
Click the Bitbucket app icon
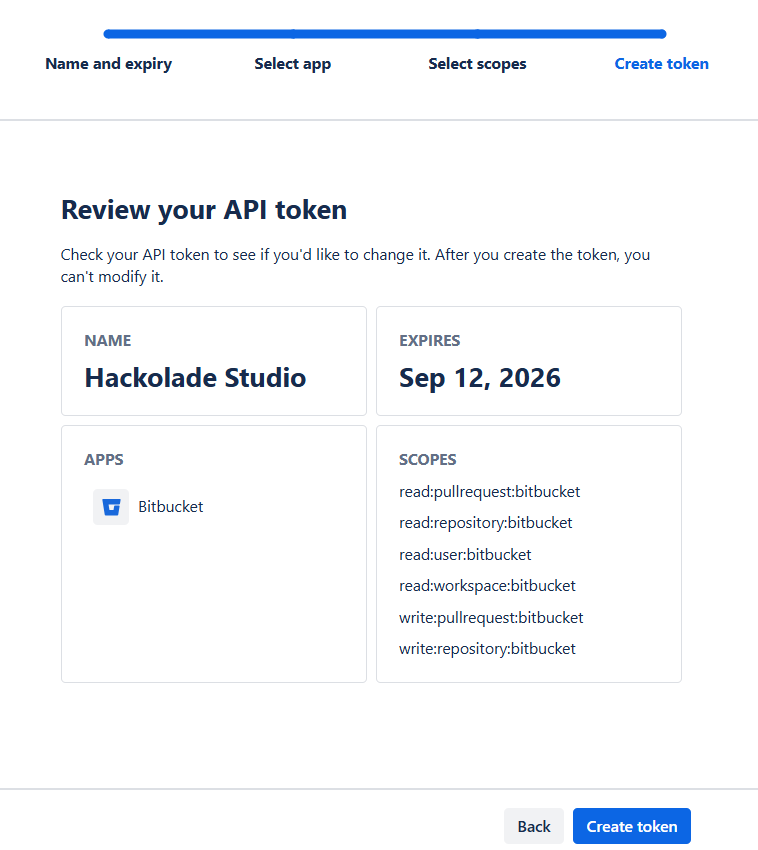pos(111,507)
